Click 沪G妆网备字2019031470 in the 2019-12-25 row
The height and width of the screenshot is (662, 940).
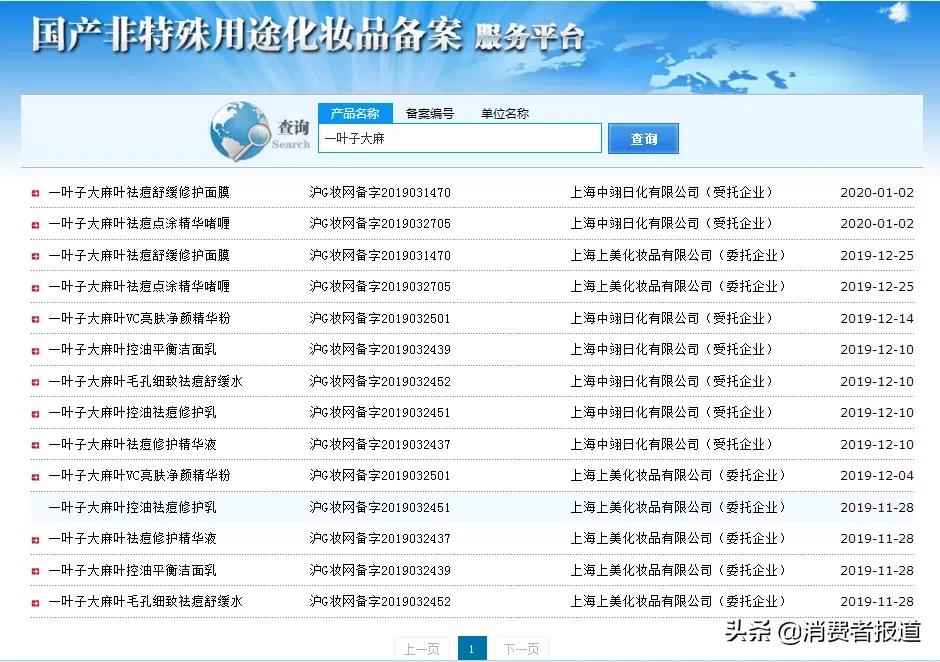tap(380, 255)
